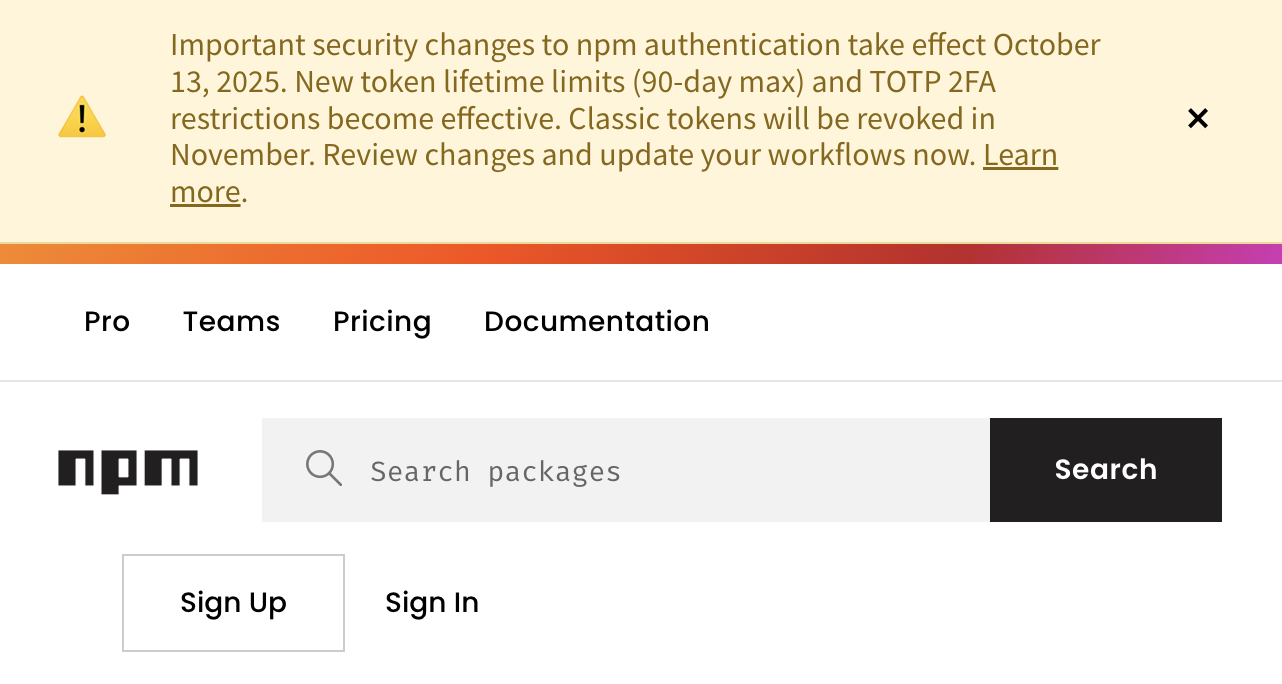Select the dark Search submit button

1105,469
